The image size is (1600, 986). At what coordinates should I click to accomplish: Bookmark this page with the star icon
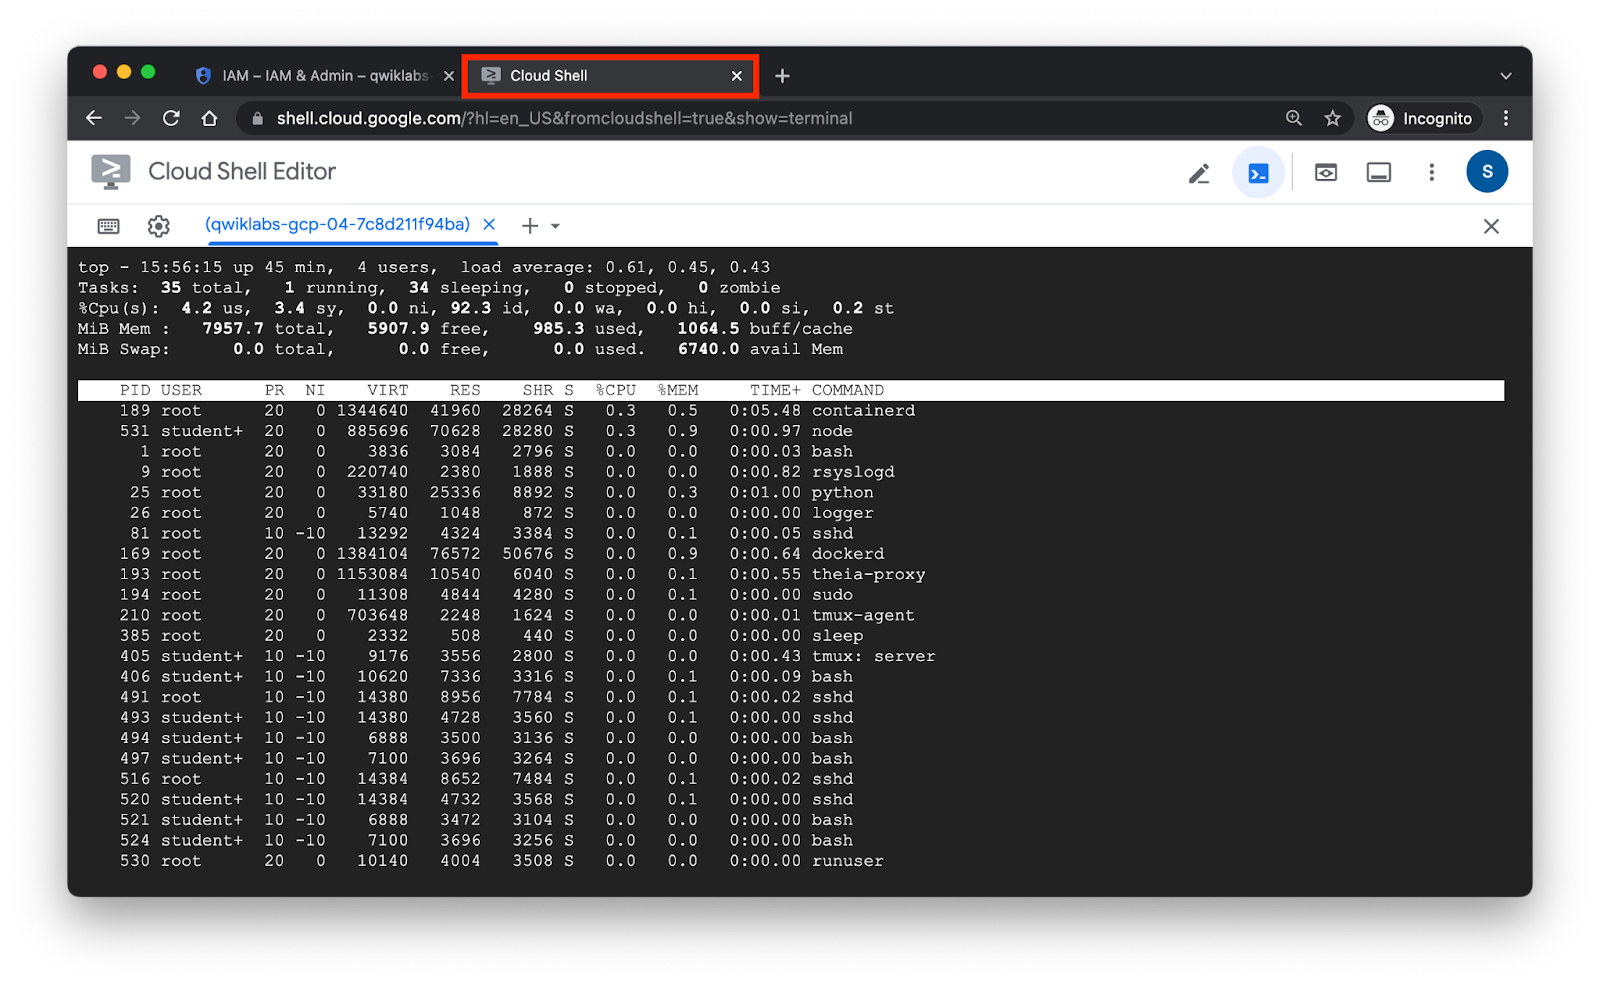coord(1332,118)
